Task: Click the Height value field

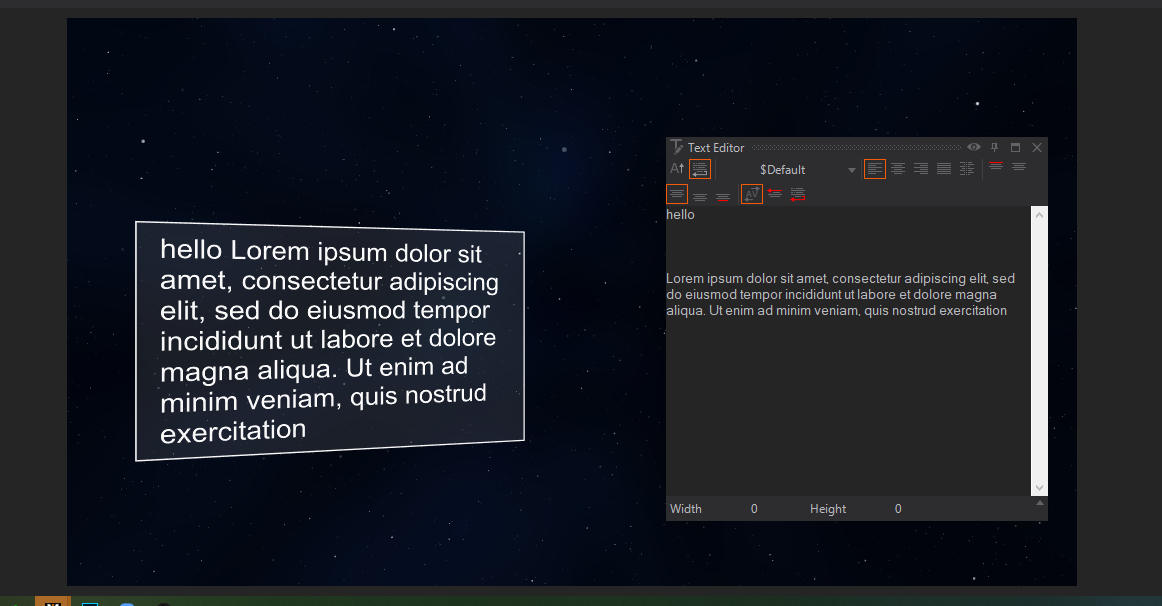Action: [897, 509]
